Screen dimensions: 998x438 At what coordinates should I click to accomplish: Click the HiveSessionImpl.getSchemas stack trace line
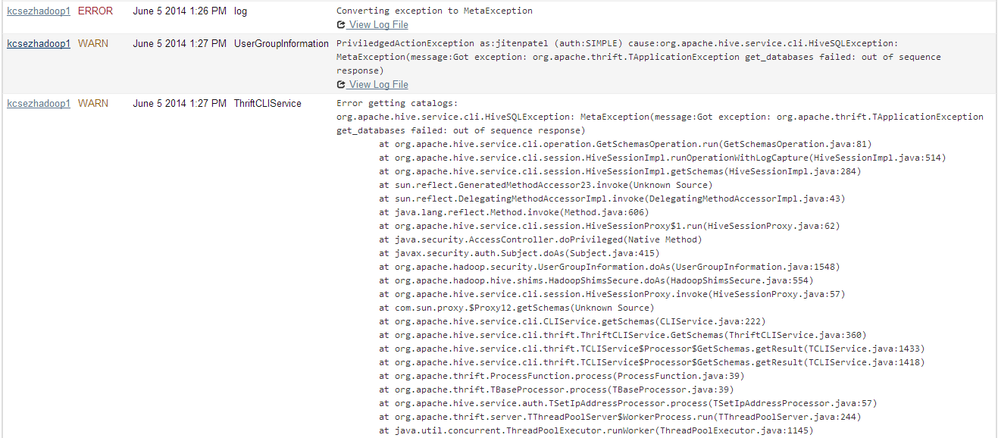(619, 171)
